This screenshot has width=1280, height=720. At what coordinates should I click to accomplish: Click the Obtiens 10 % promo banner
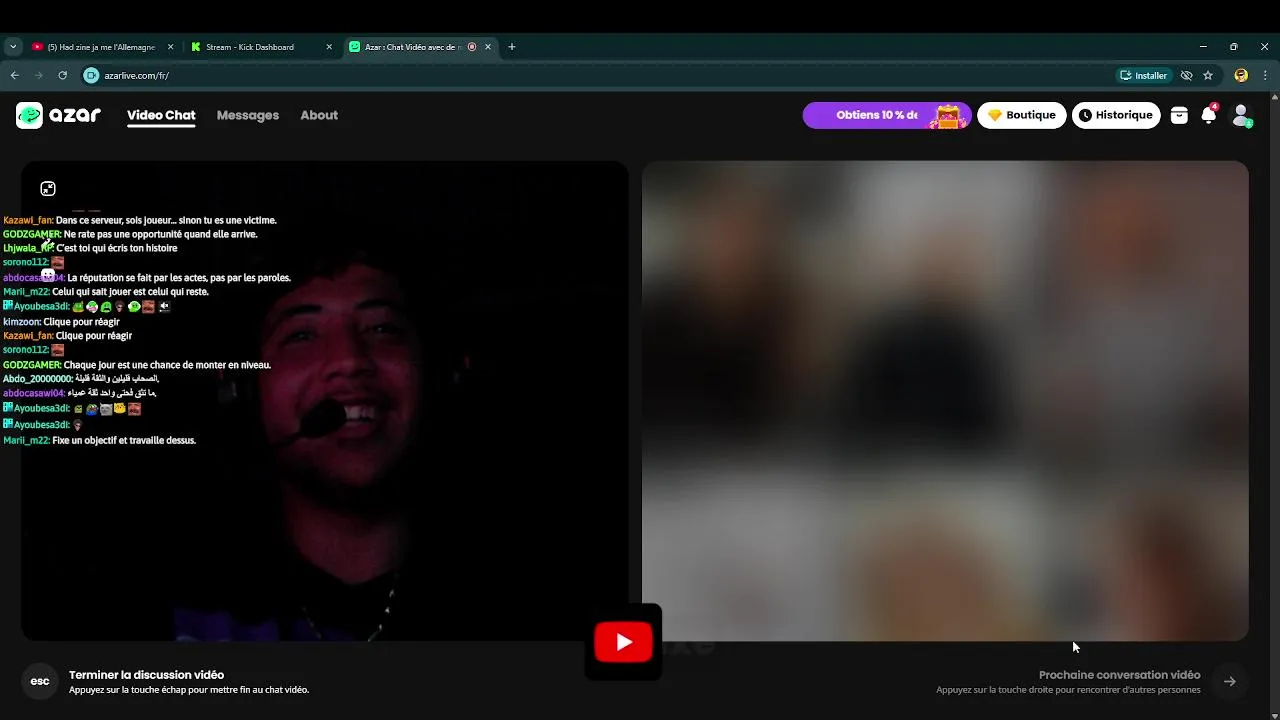click(886, 115)
